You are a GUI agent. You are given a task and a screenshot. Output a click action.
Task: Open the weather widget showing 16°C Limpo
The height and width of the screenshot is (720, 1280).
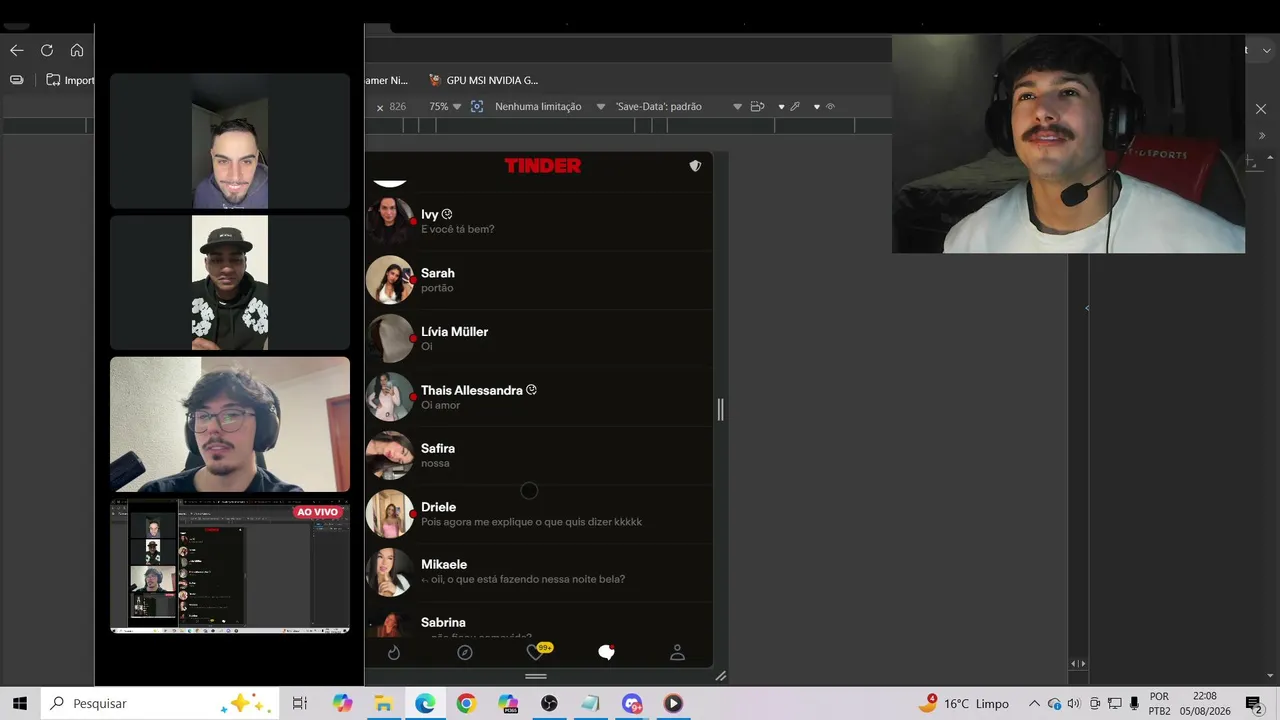[x=964, y=703]
